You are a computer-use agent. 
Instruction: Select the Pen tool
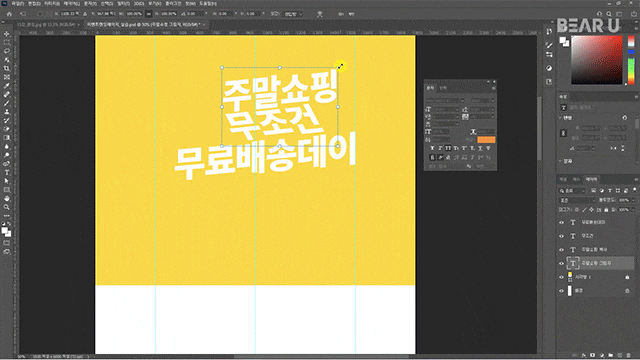[x=7, y=164]
